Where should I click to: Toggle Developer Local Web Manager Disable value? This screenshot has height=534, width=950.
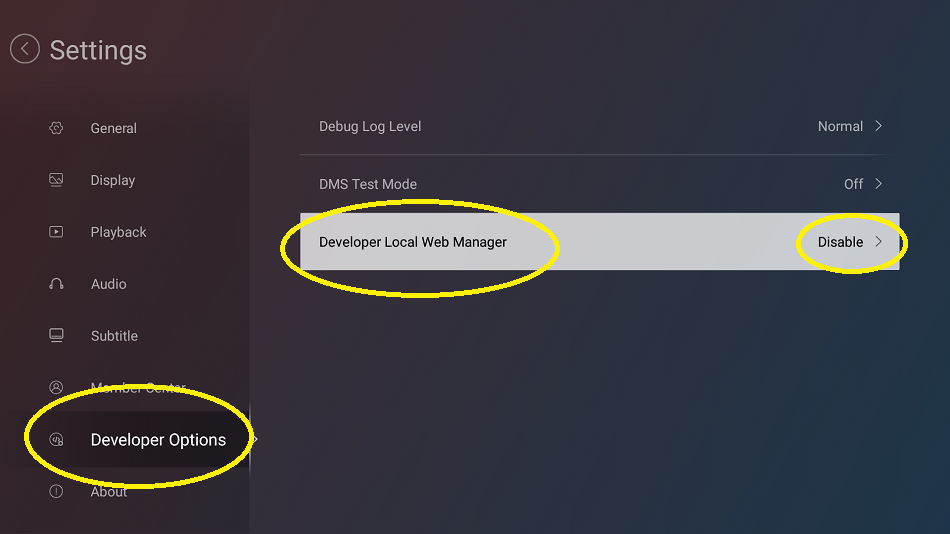point(840,242)
